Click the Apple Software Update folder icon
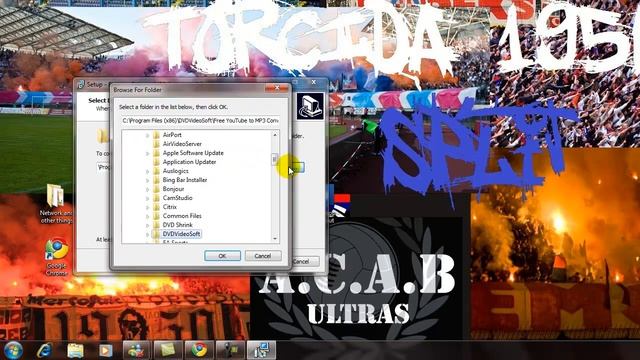The width and height of the screenshot is (640, 360). (156, 153)
